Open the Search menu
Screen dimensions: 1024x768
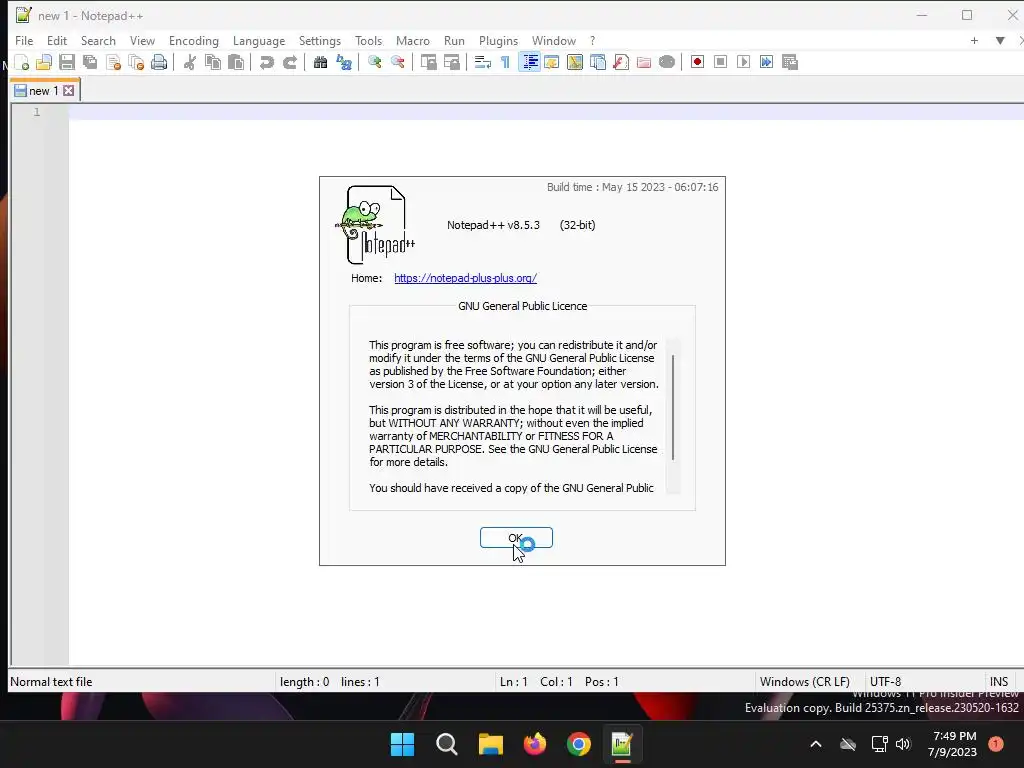(98, 40)
